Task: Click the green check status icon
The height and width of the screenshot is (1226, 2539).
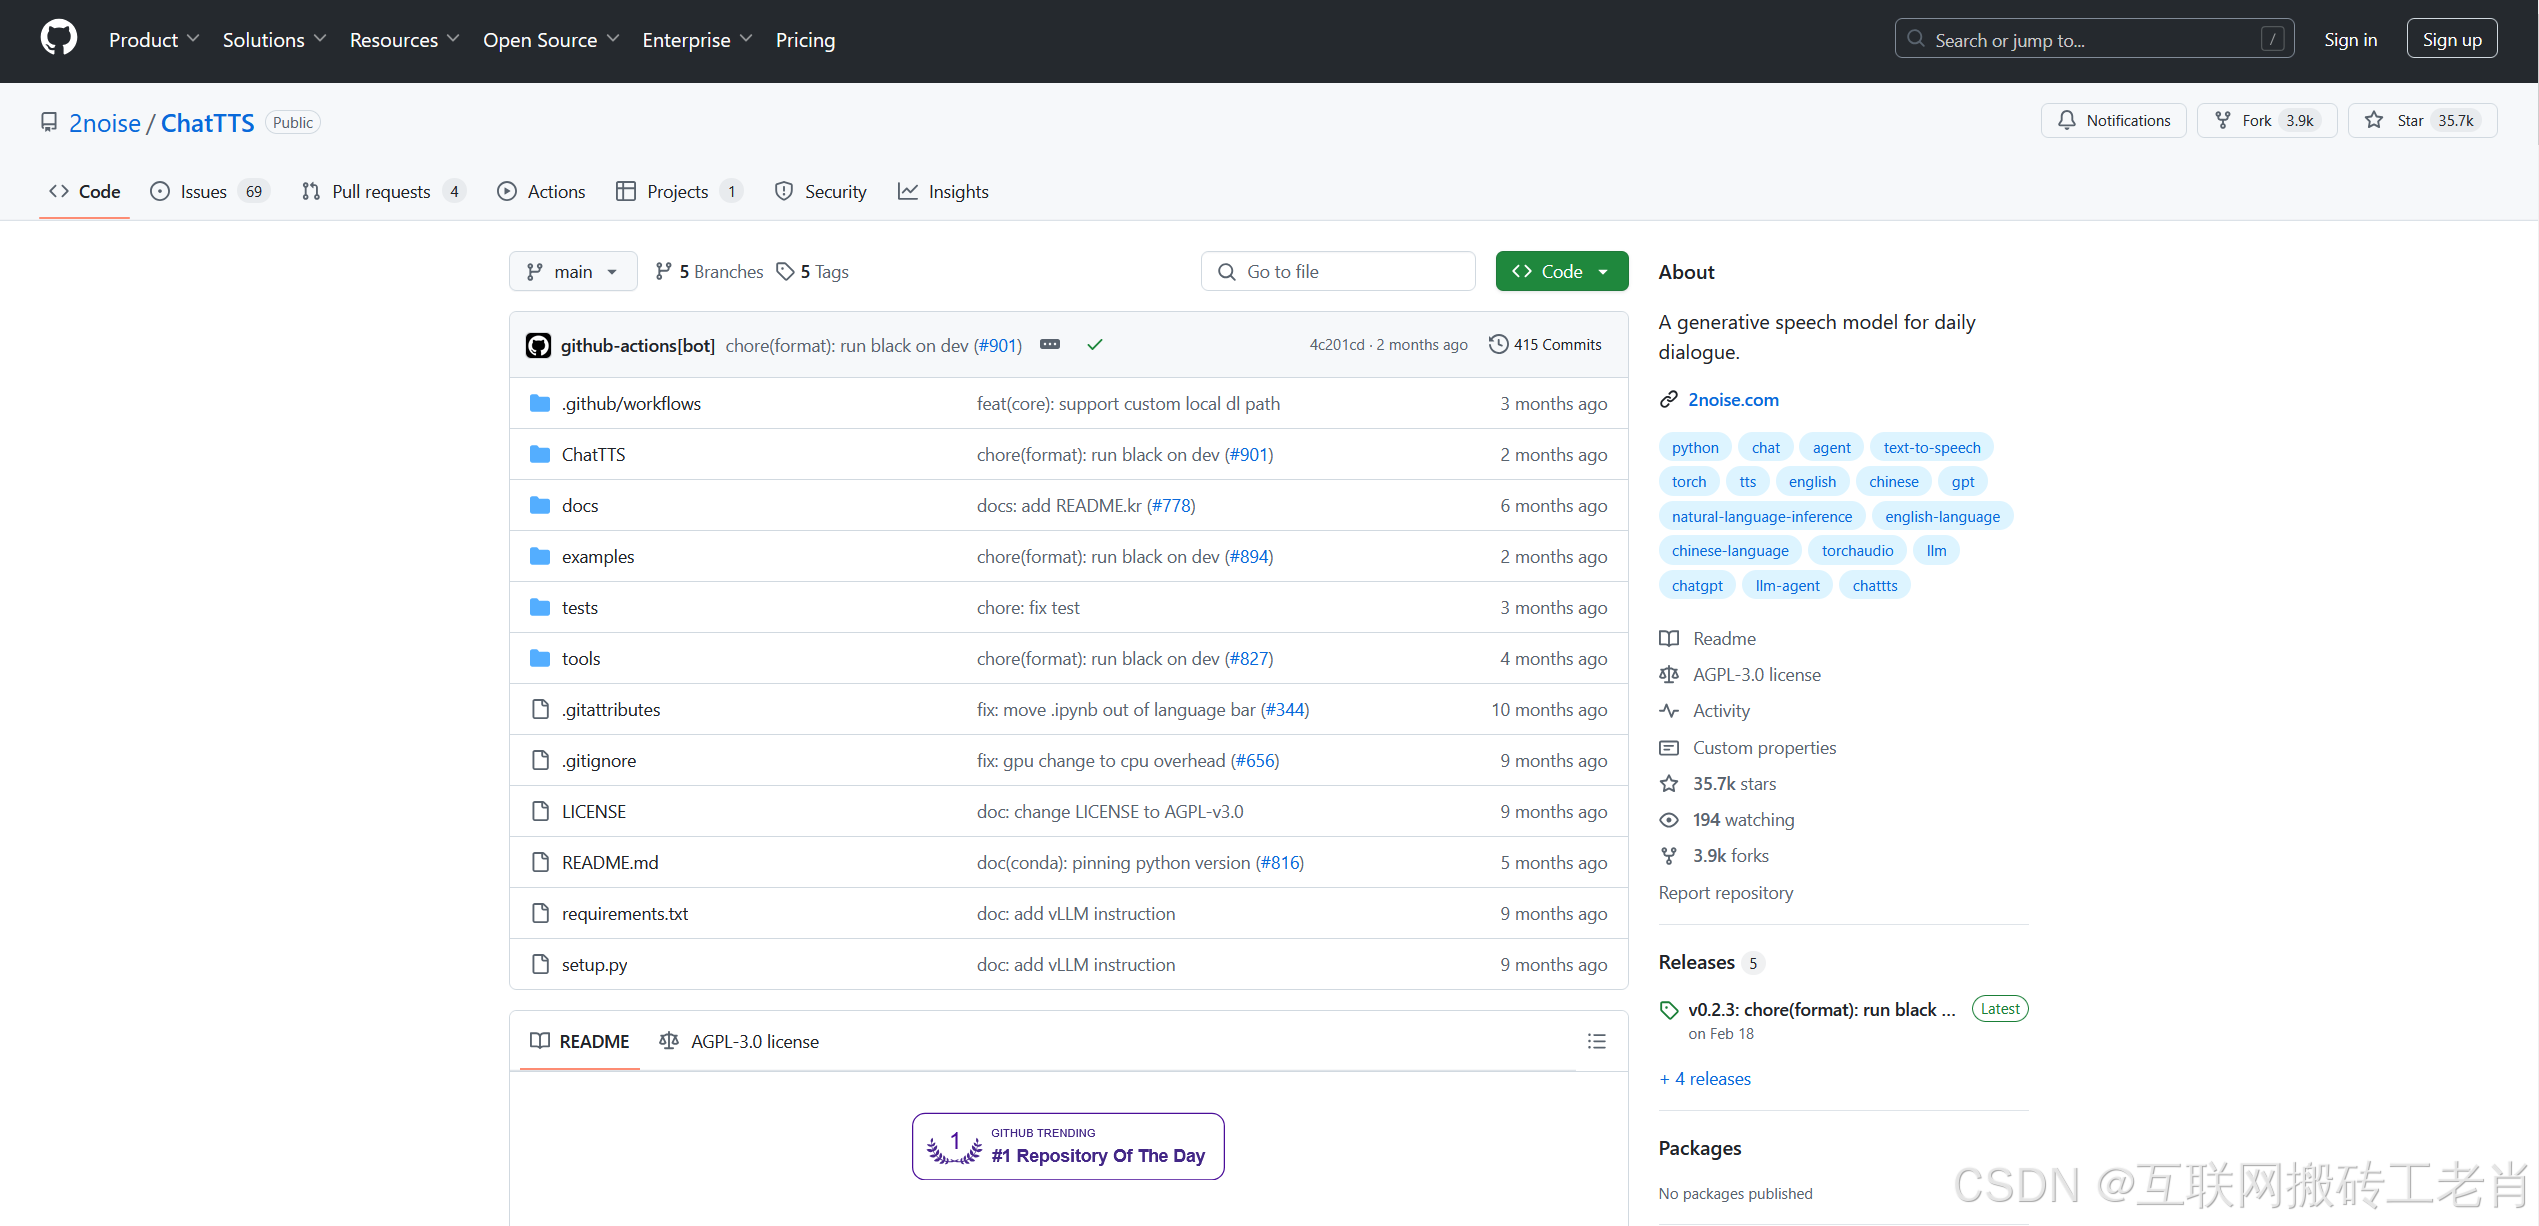Action: (x=1095, y=345)
